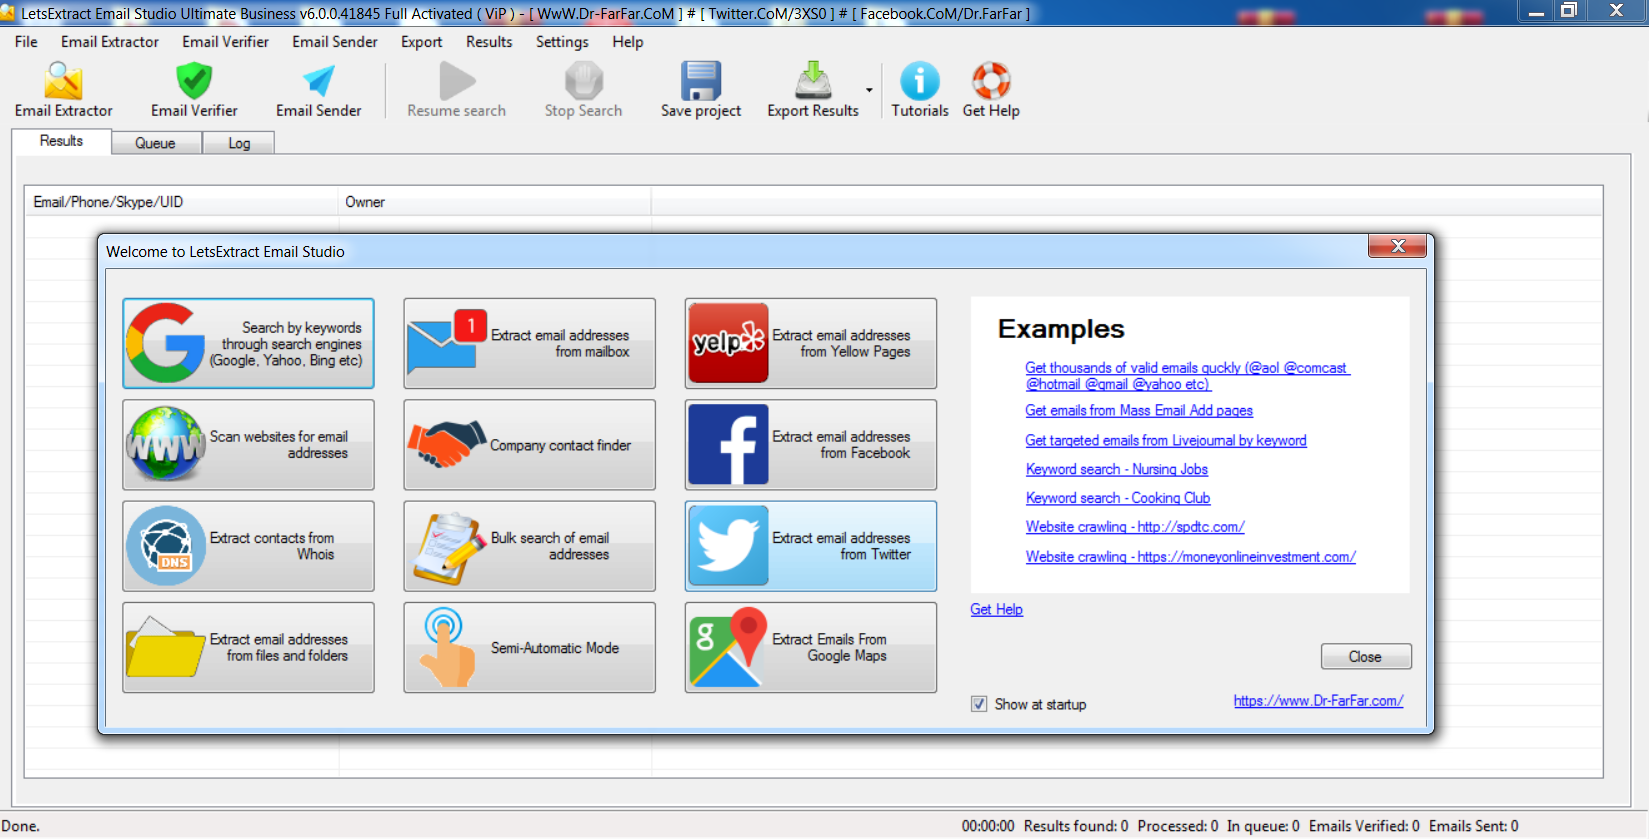Viewport: 1649px width, 839px height.
Task: Open the Tutorials info icon
Action: tap(919, 82)
